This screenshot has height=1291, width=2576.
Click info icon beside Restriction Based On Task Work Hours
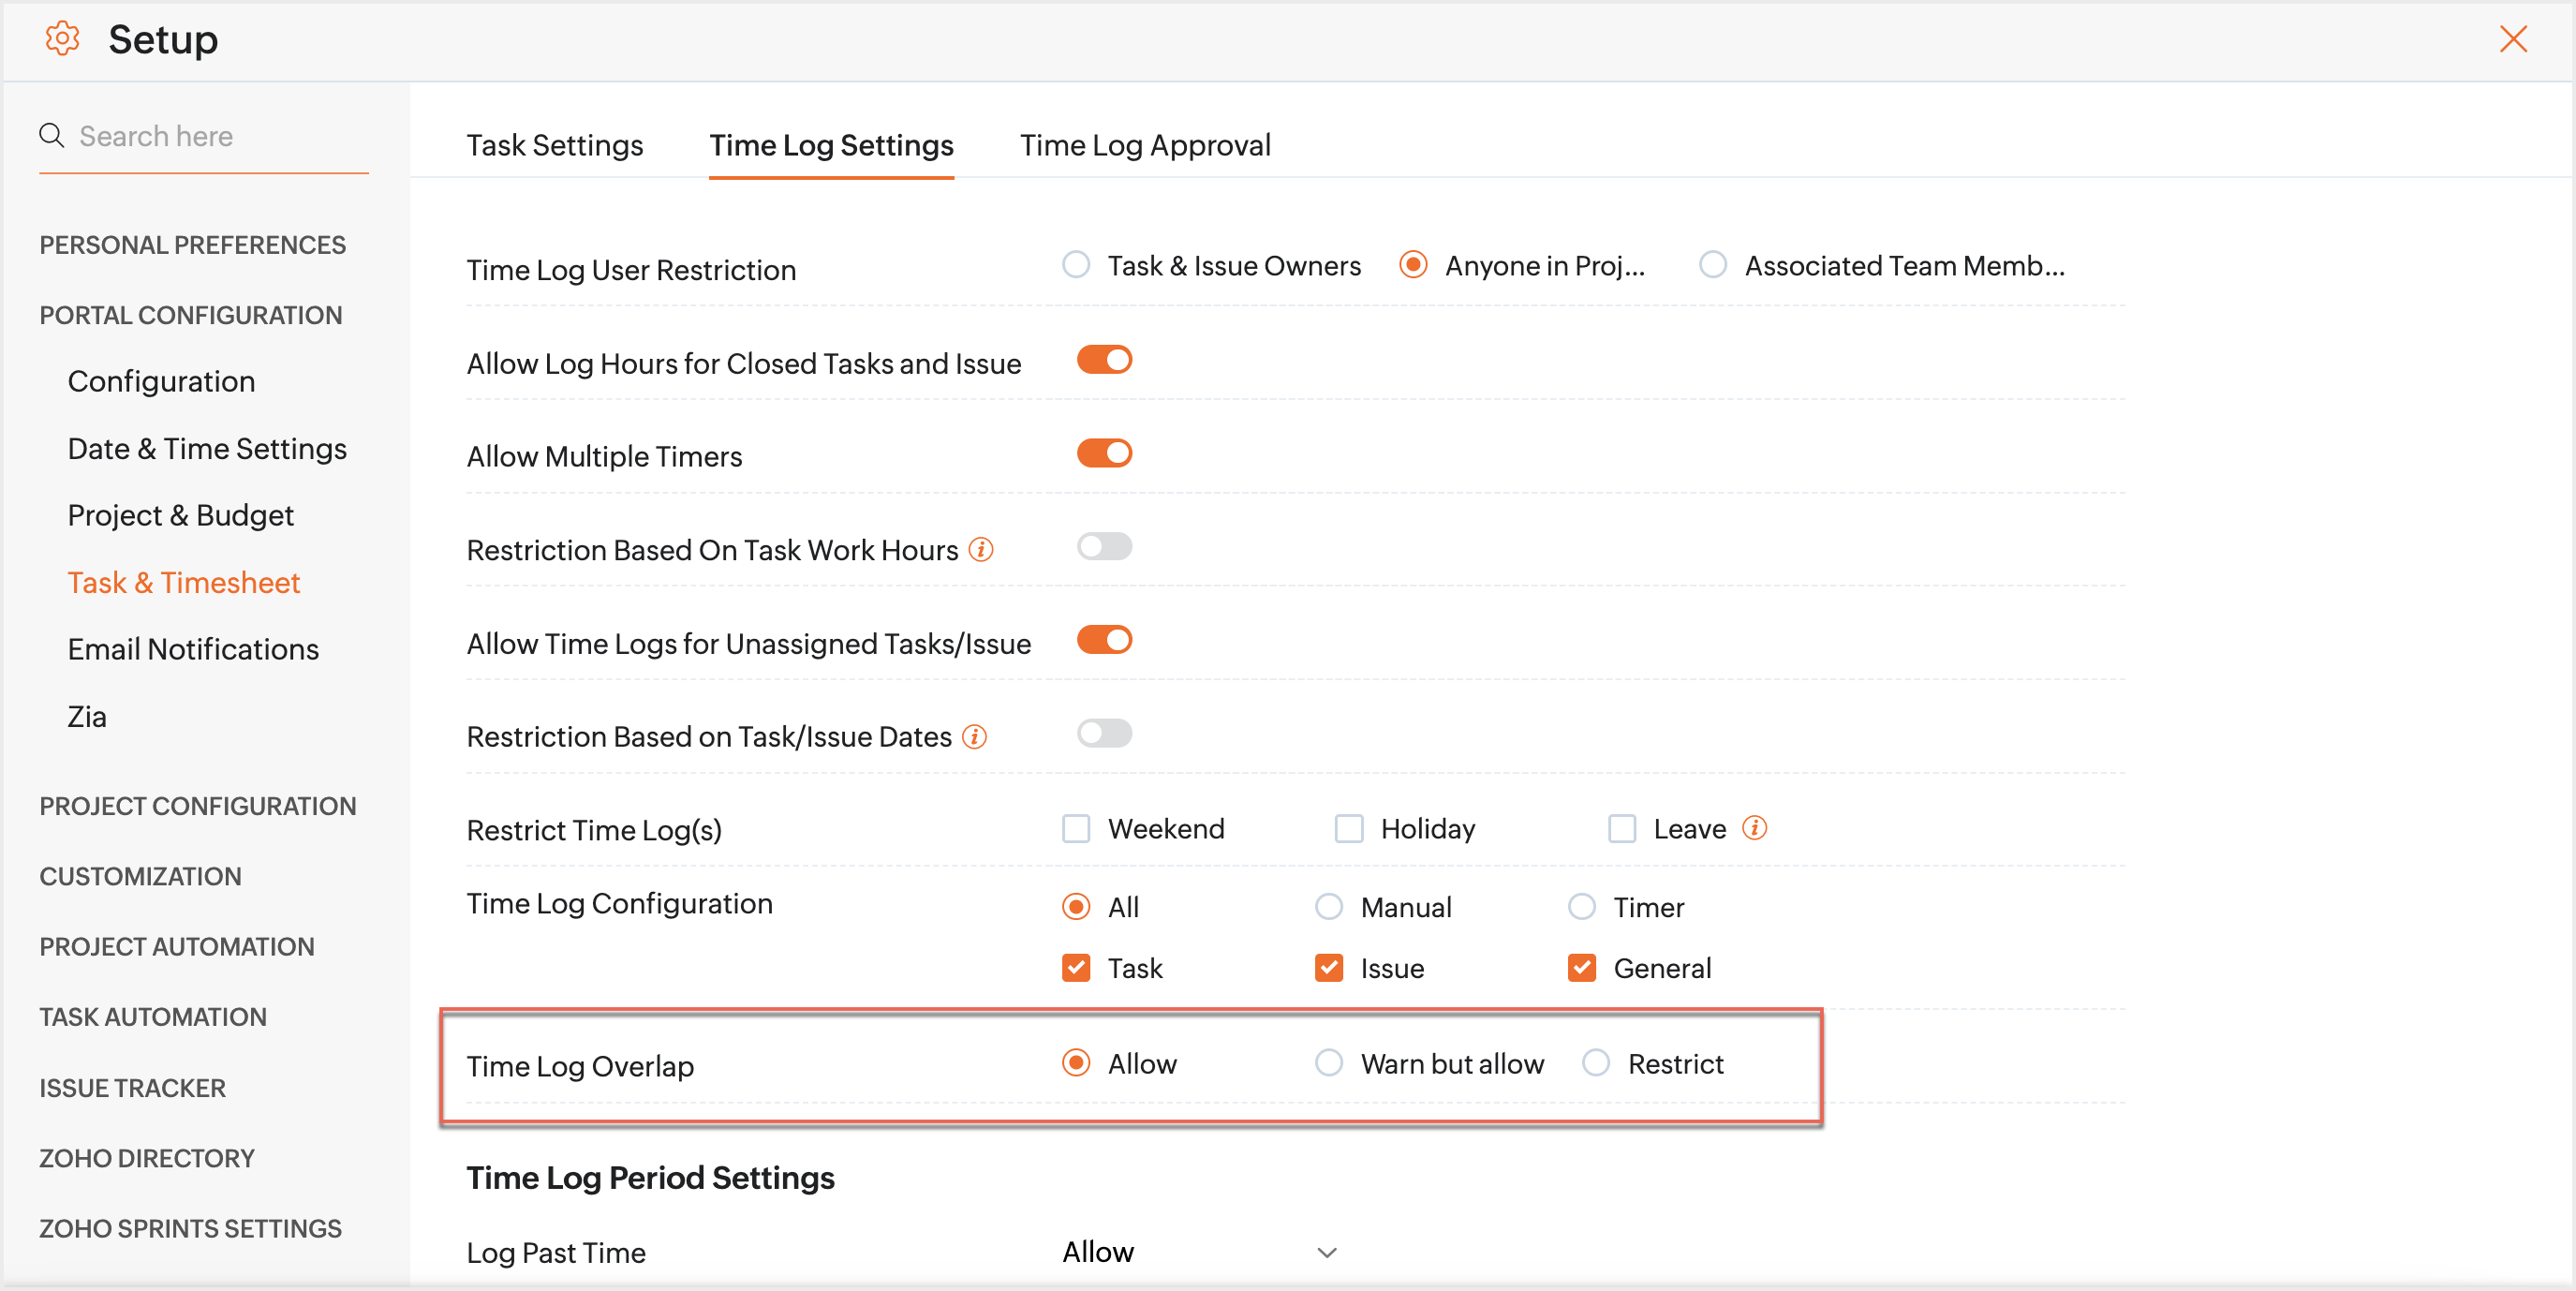click(982, 549)
